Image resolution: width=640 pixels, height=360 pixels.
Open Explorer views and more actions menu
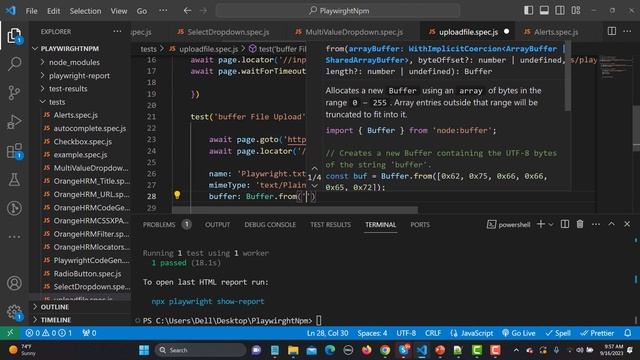[117, 31]
